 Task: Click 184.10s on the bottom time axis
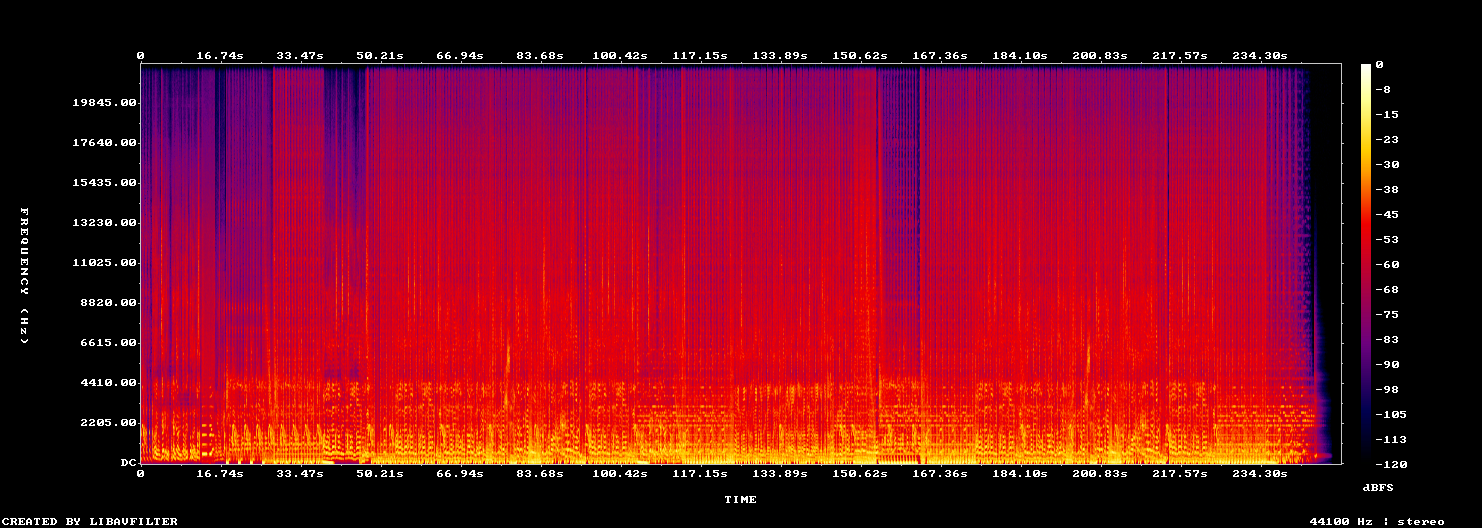(x=1020, y=473)
